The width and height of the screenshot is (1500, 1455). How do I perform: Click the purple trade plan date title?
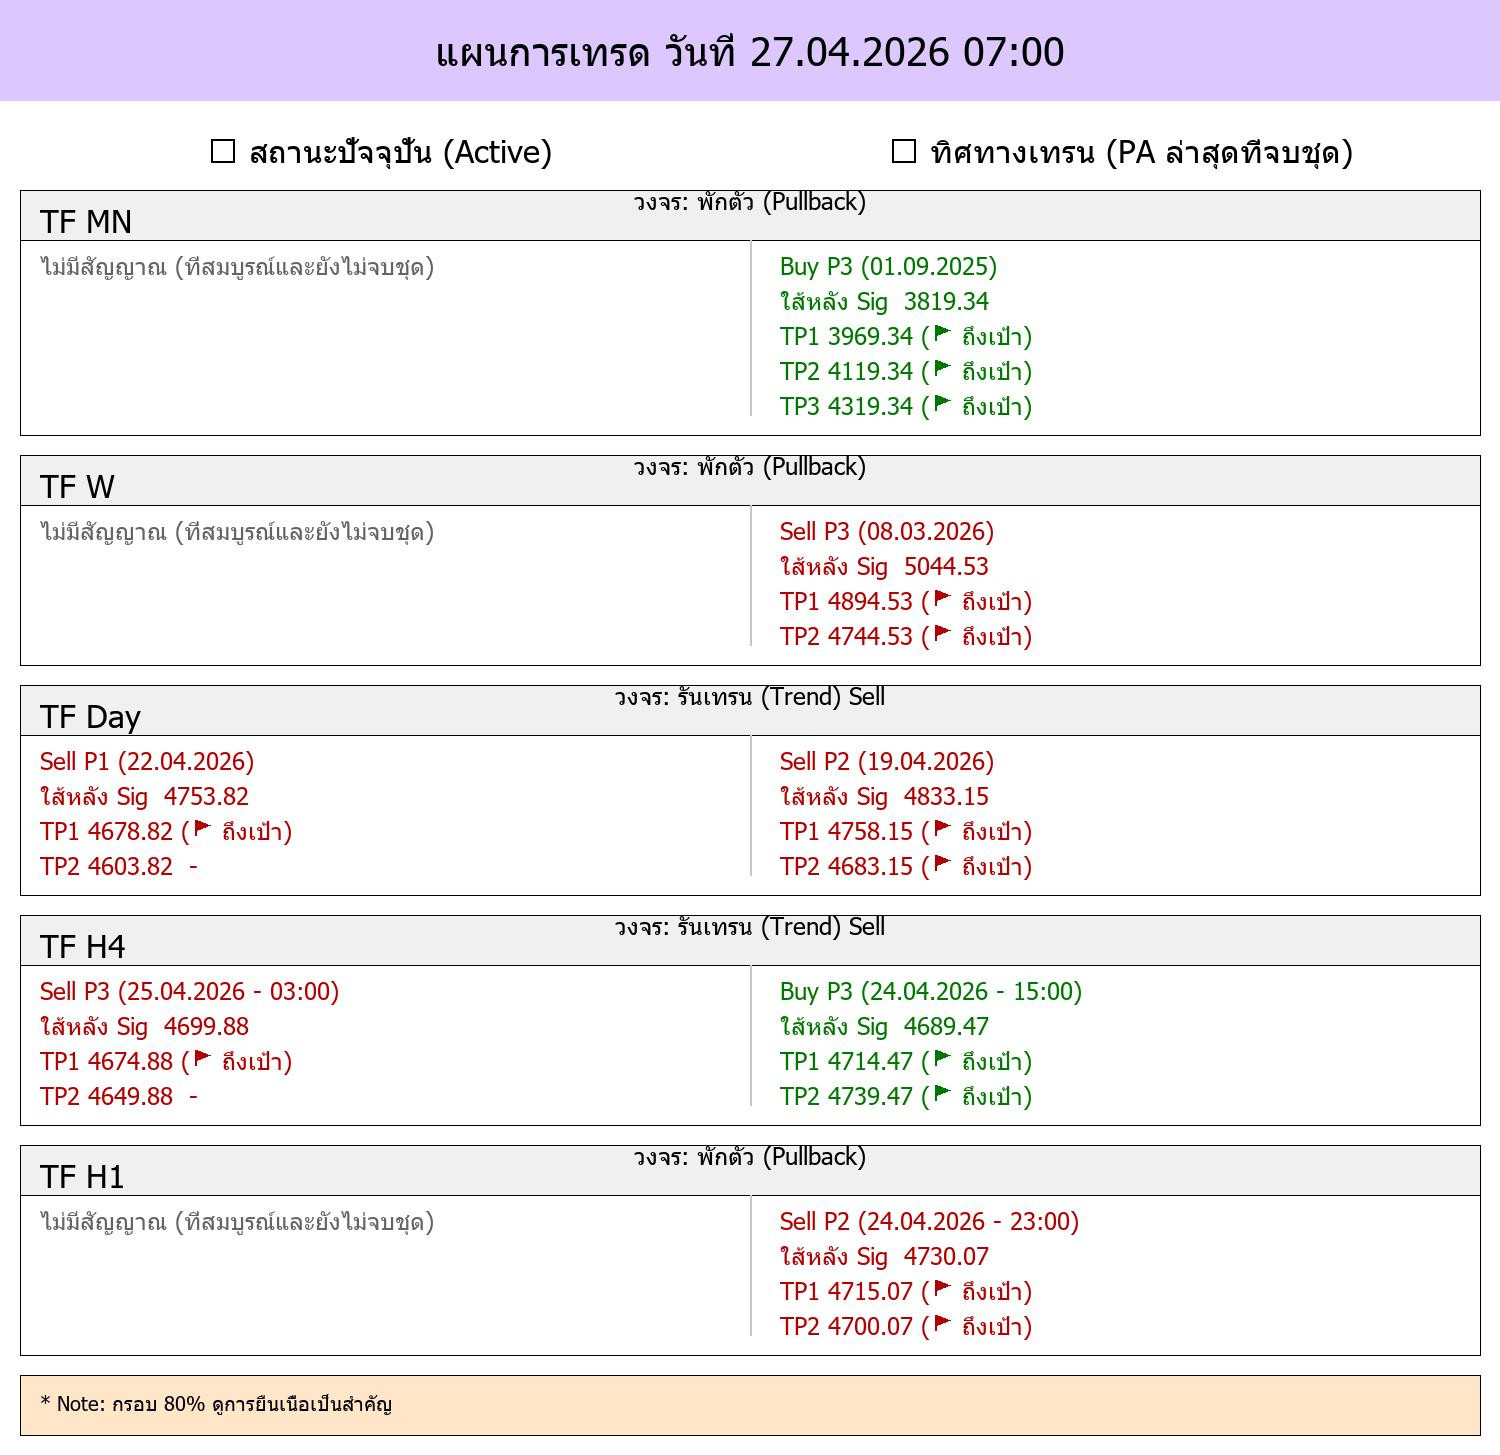pyautogui.click(x=750, y=52)
